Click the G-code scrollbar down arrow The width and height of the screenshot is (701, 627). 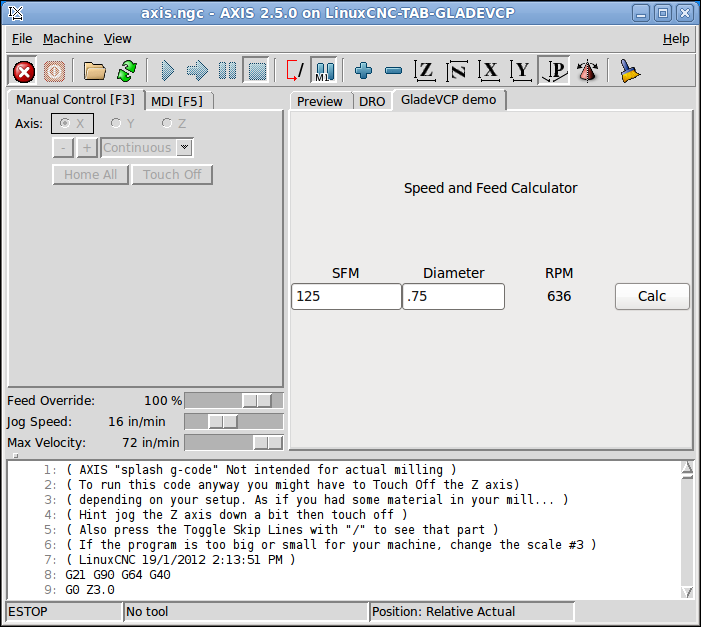pos(687,592)
